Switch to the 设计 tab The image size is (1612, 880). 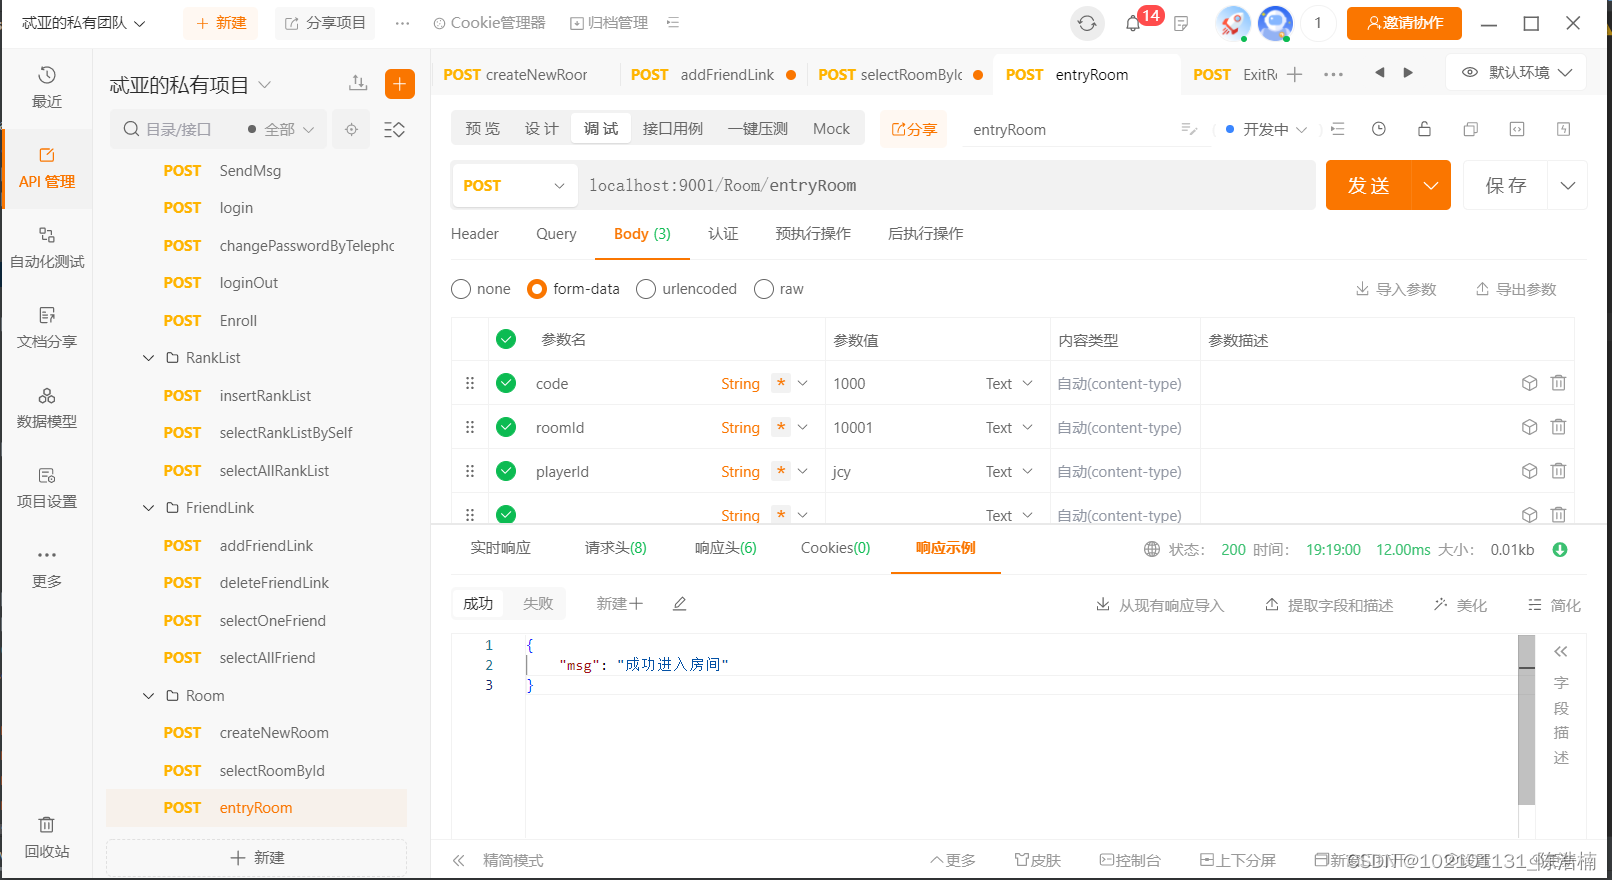(541, 128)
